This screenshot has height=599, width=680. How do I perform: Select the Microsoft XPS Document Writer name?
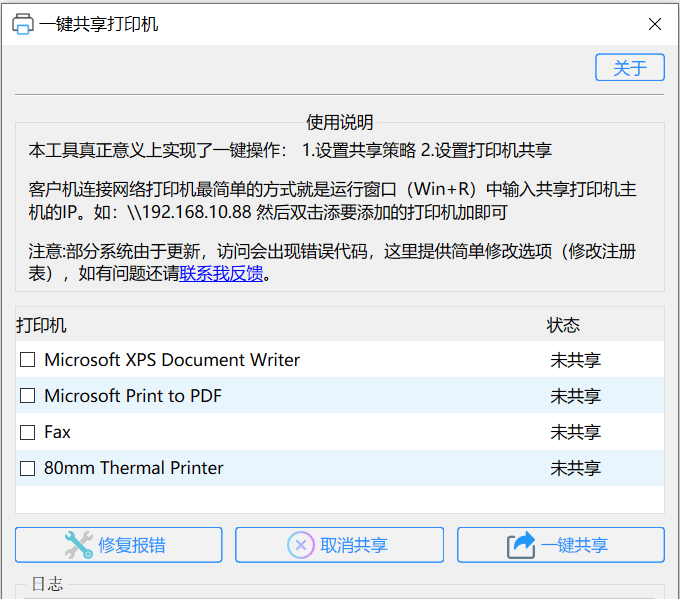(x=172, y=360)
